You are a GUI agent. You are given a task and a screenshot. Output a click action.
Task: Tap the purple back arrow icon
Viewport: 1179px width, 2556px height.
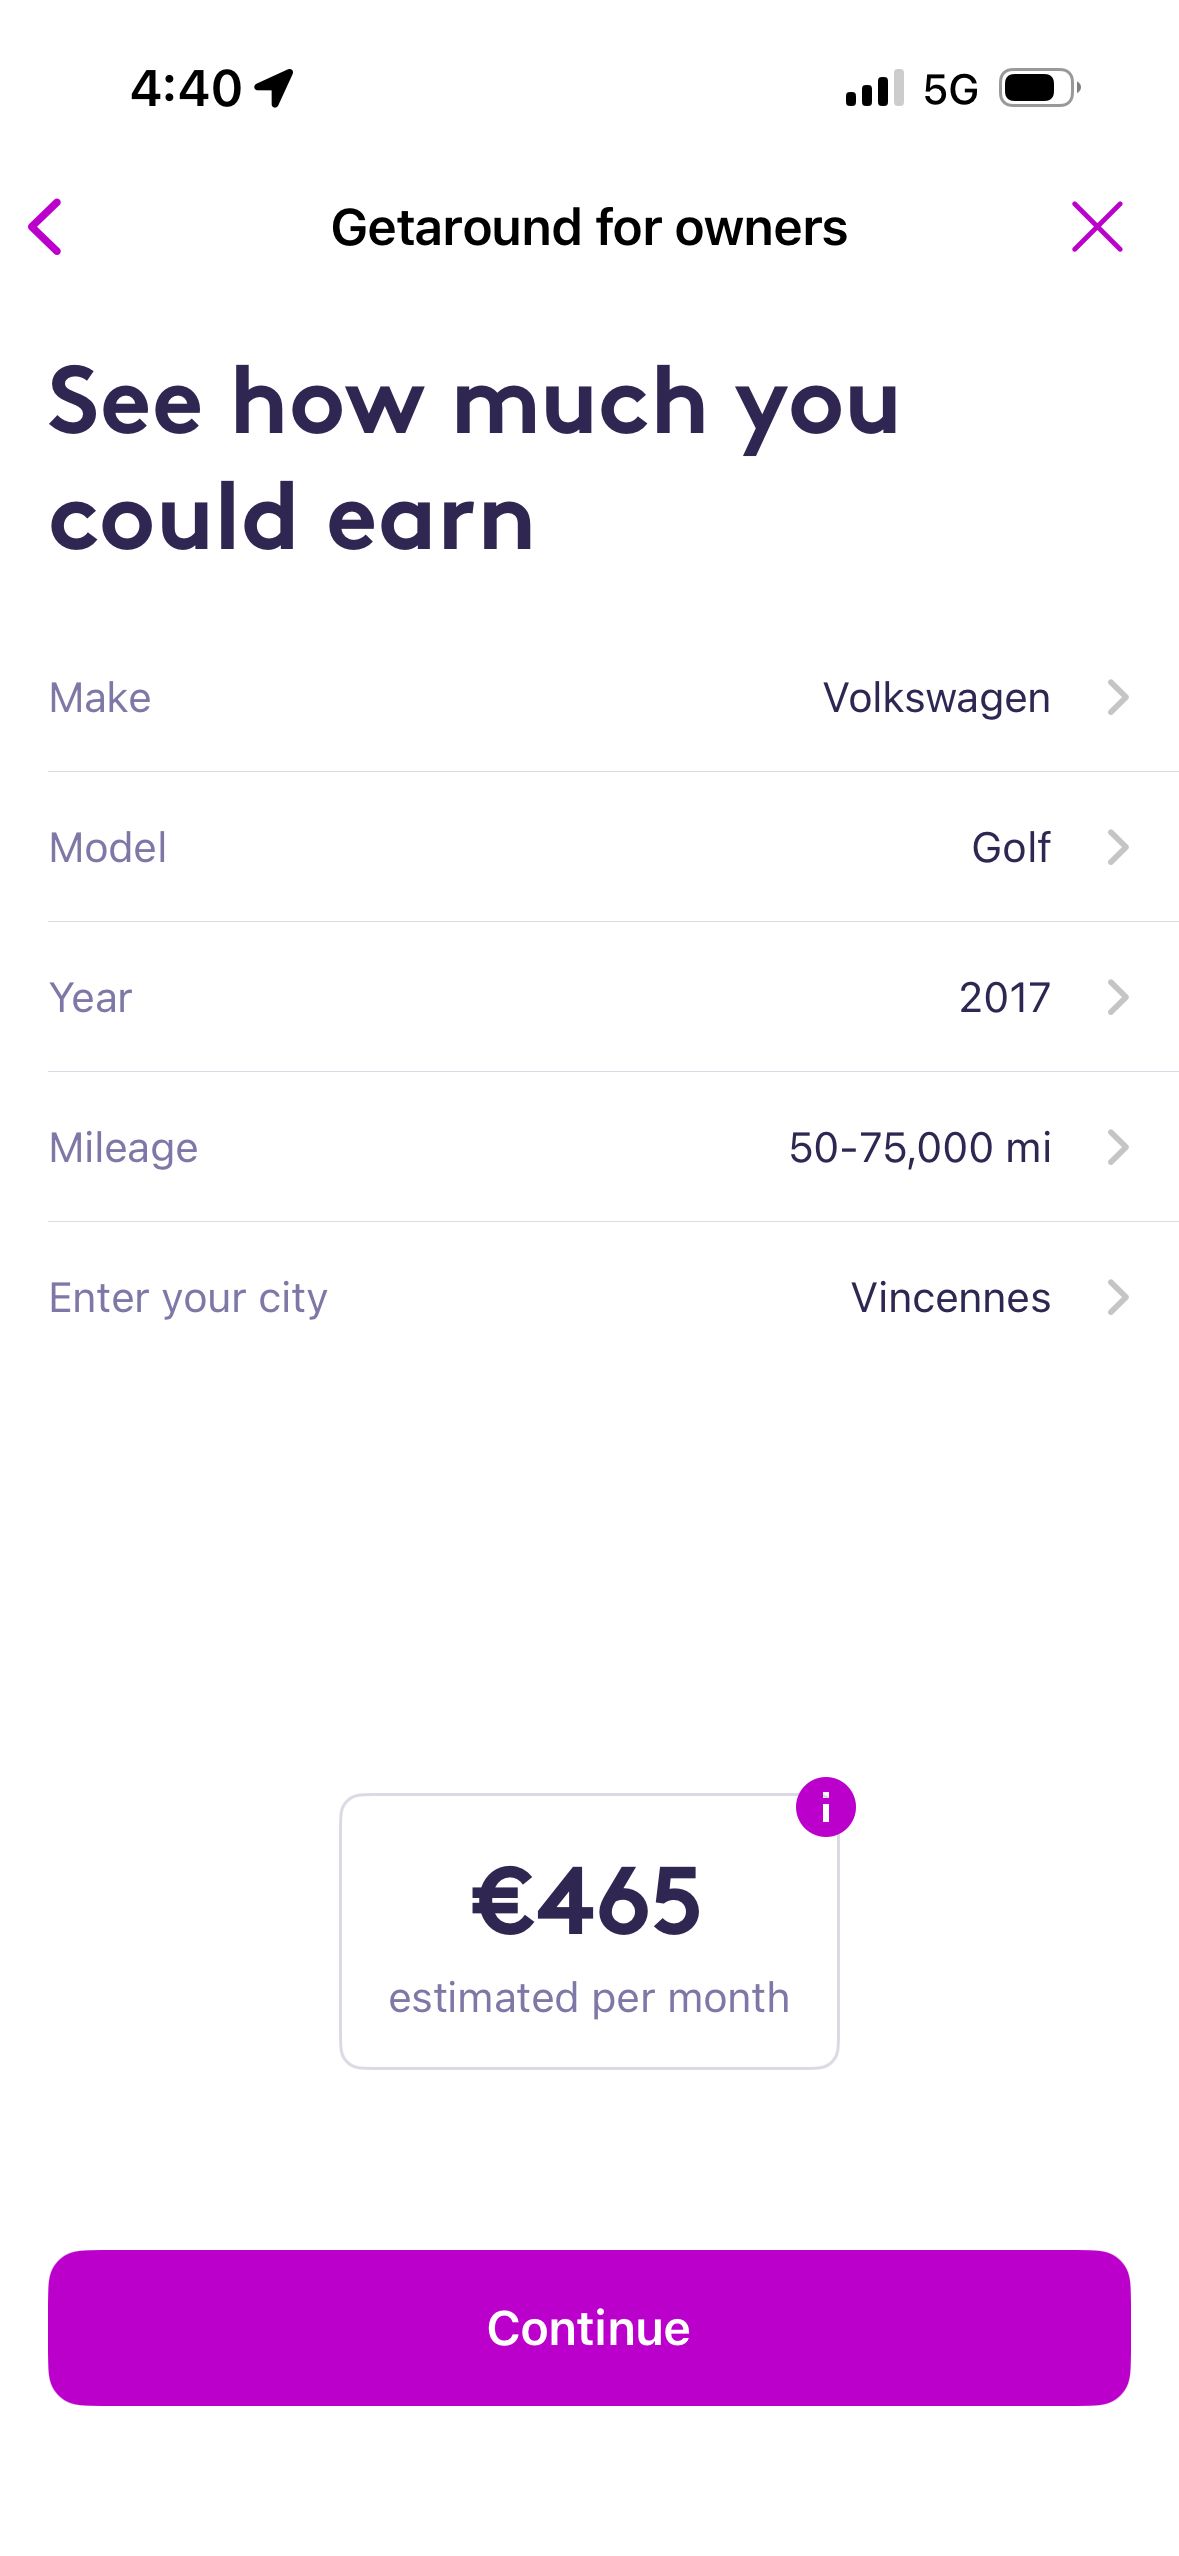(45, 227)
